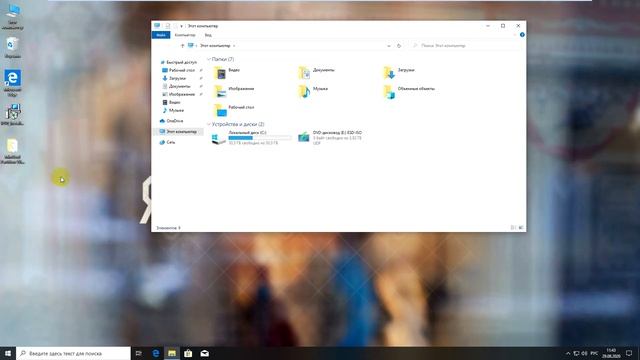Select the Корзина desktop icon
The width and height of the screenshot is (640, 360).
click(x=13, y=48)
